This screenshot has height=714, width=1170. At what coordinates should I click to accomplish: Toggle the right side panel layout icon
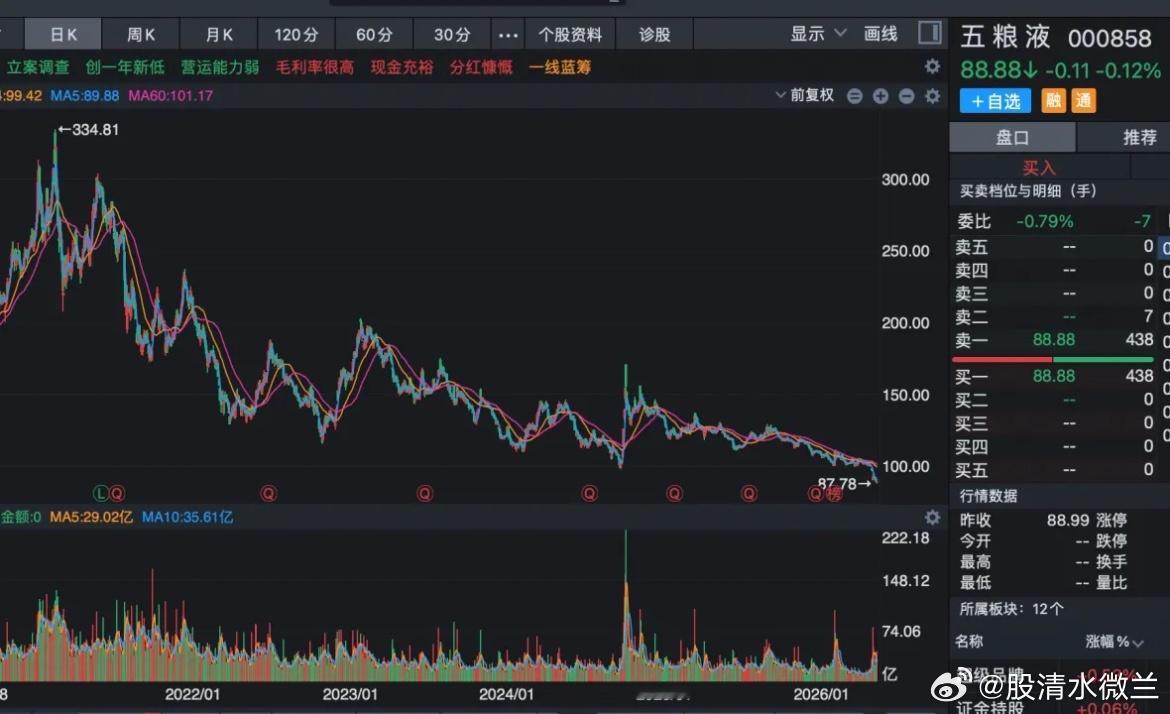929,33
